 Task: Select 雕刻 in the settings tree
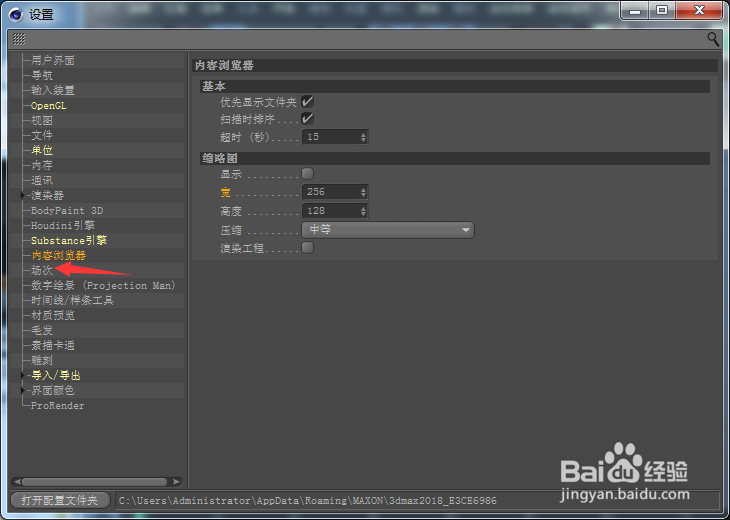pos(42,360)
